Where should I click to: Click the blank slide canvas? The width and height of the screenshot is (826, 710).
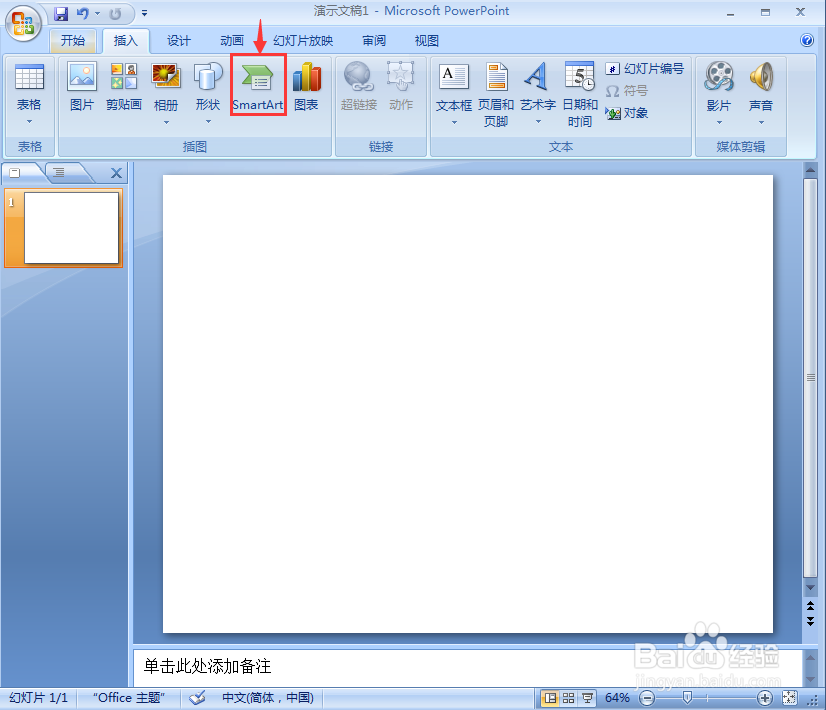468,403
